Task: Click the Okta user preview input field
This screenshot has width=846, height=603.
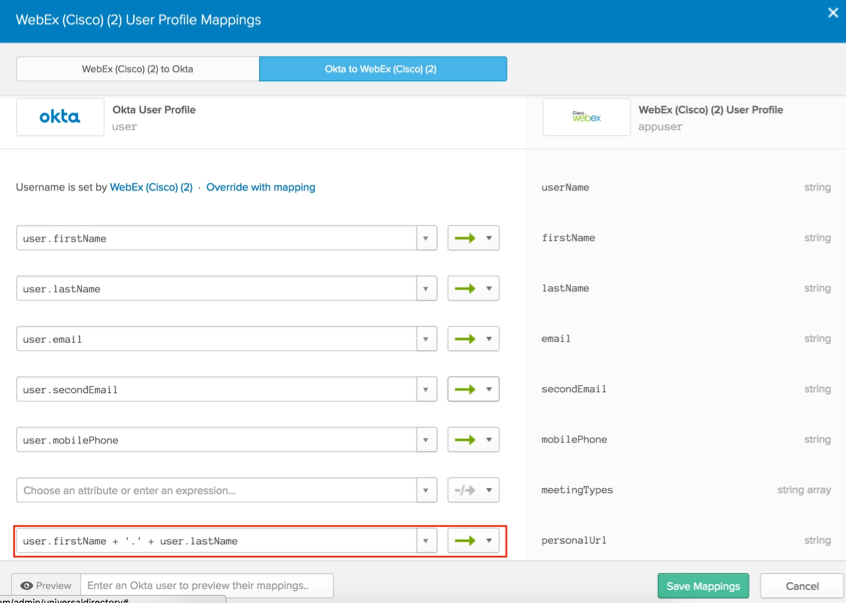Action: click(x=207, y=586)
